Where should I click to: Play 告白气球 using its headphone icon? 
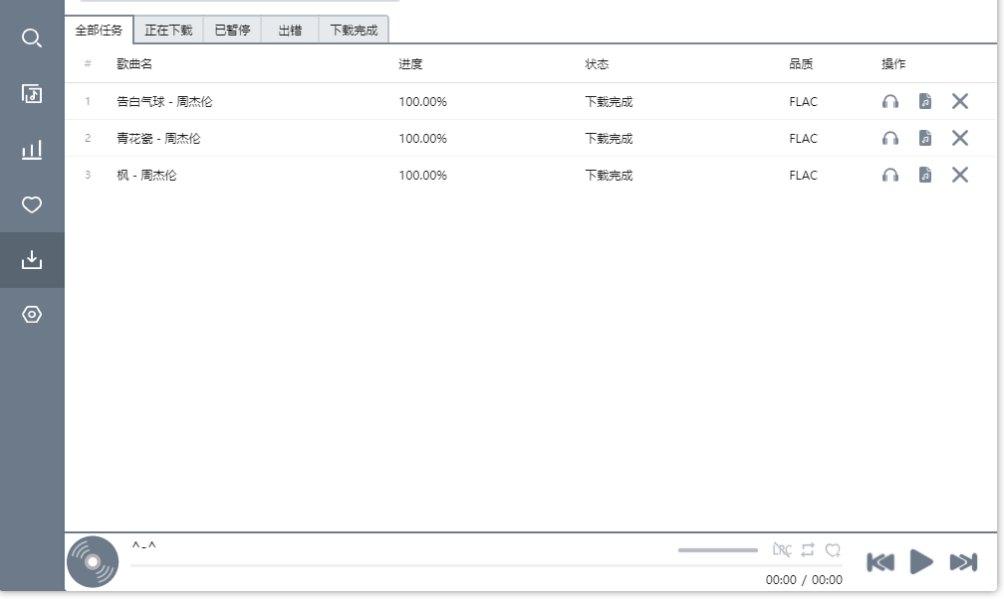[x=890, y=101]
